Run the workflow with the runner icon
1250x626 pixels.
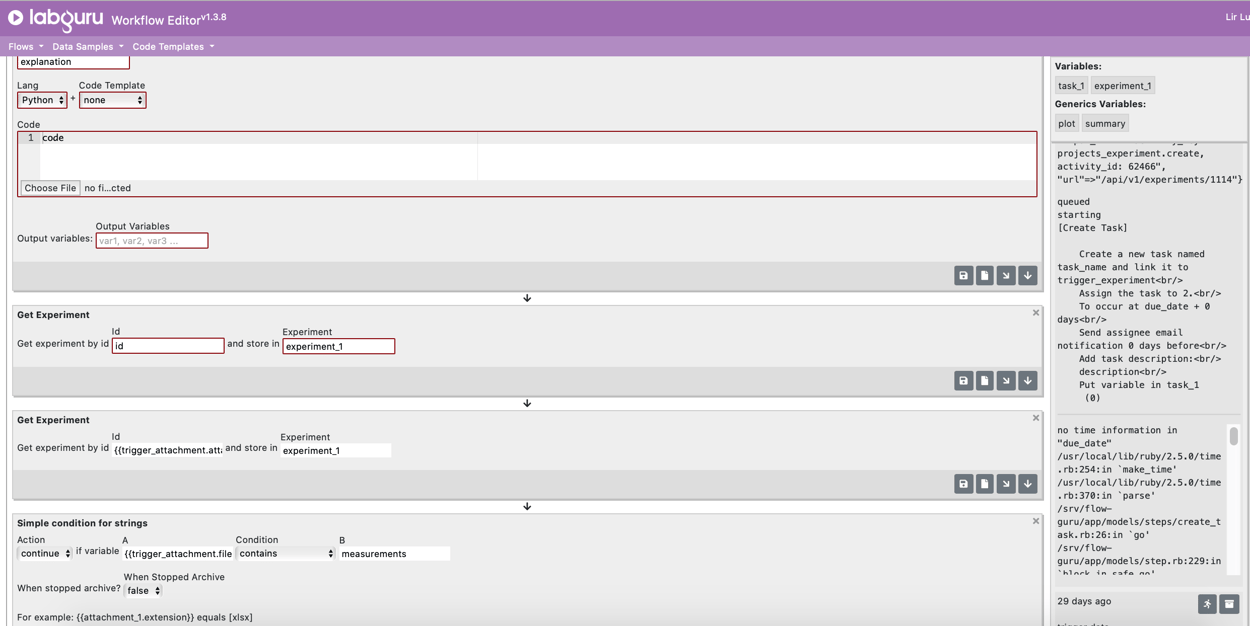[x=1207, y=604]
